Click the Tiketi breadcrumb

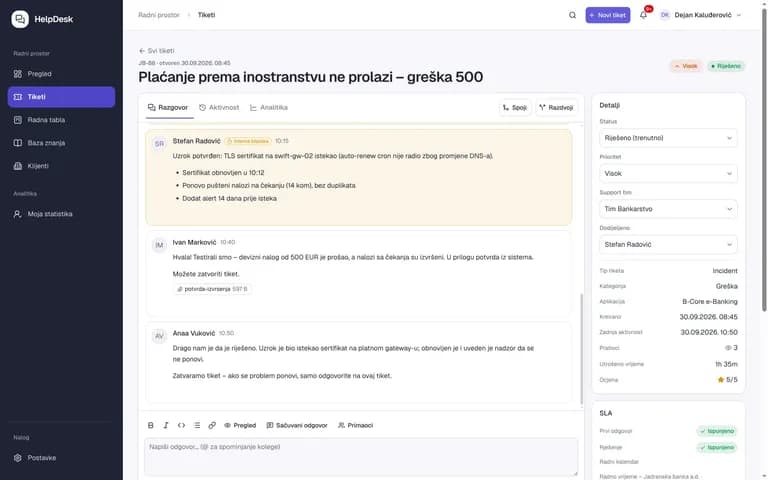coord(206,15)
